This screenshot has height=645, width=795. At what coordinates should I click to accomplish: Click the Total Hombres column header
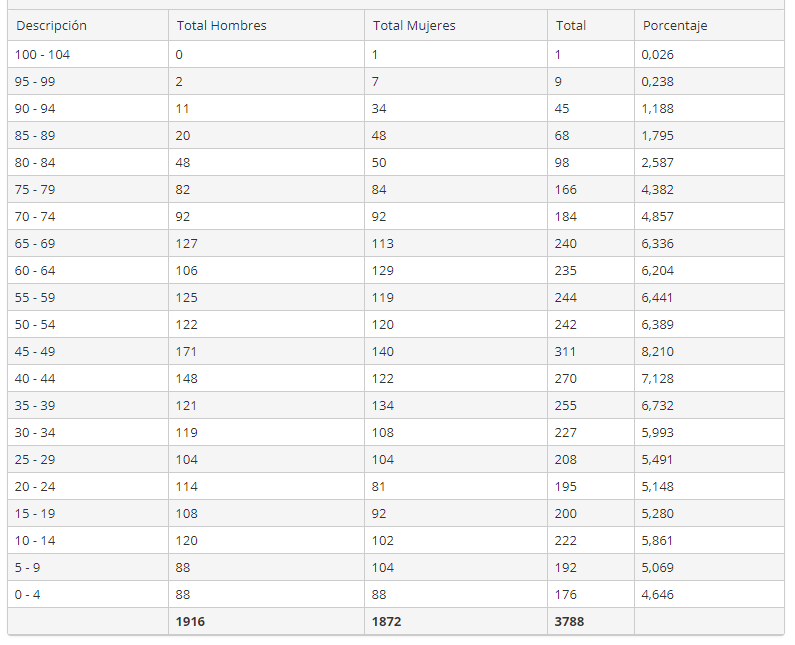(221, 25)
